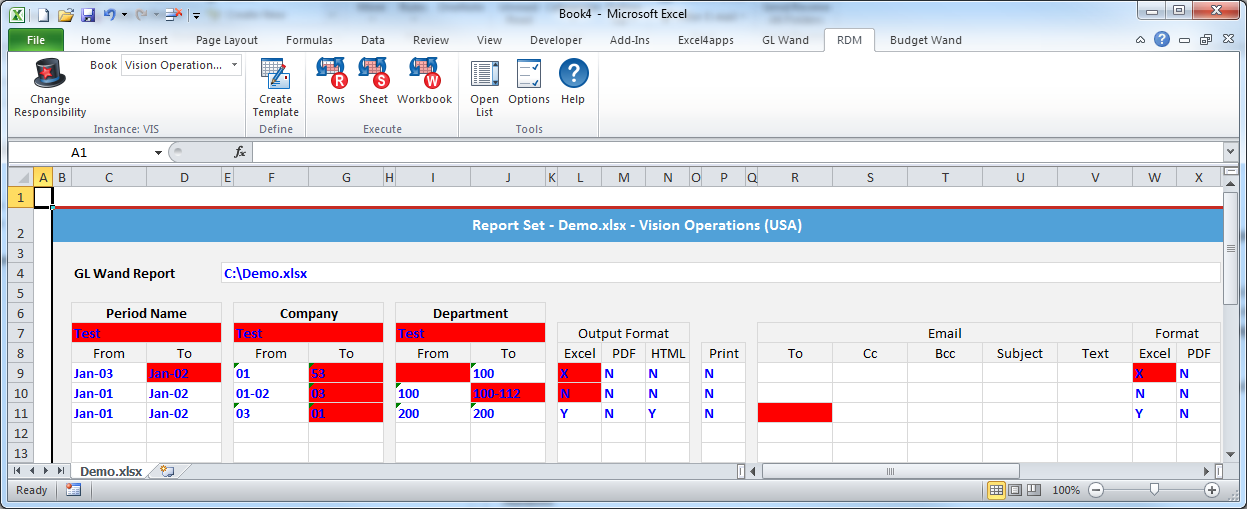Undo the last action

[109, 15]
